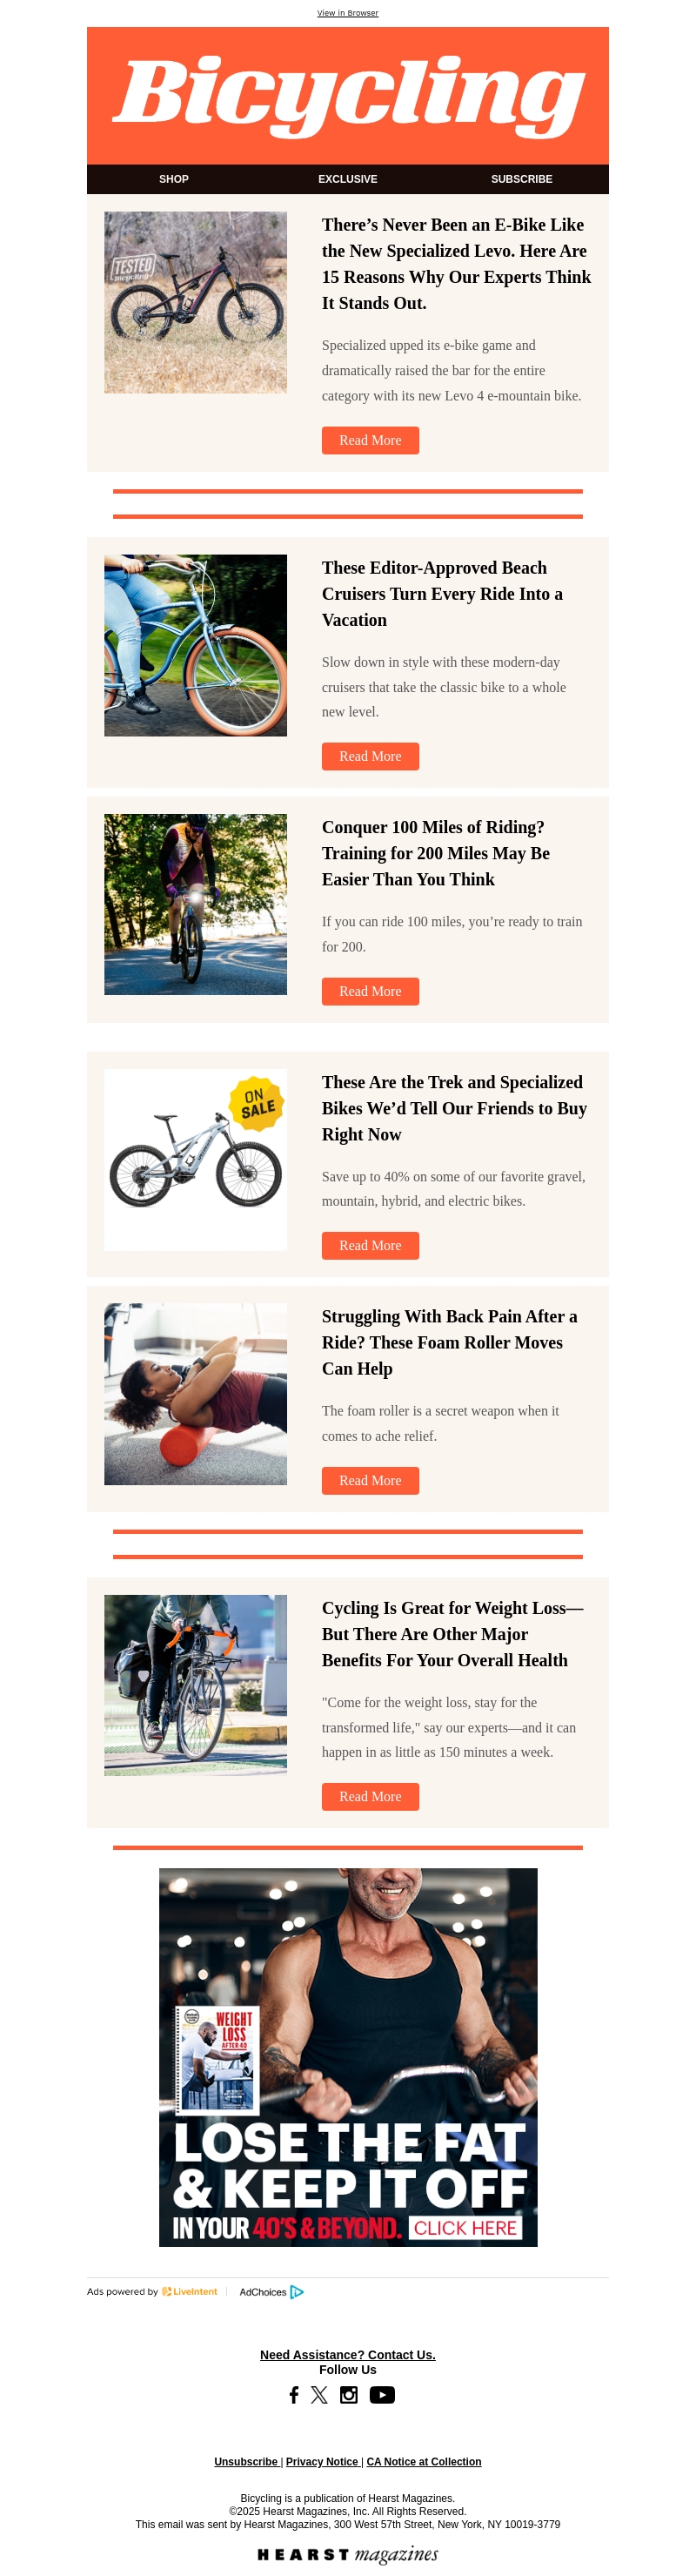Click the LiveIntent logo
Viewport: 696px width, 2576px height.
[x=190, y=2291]
